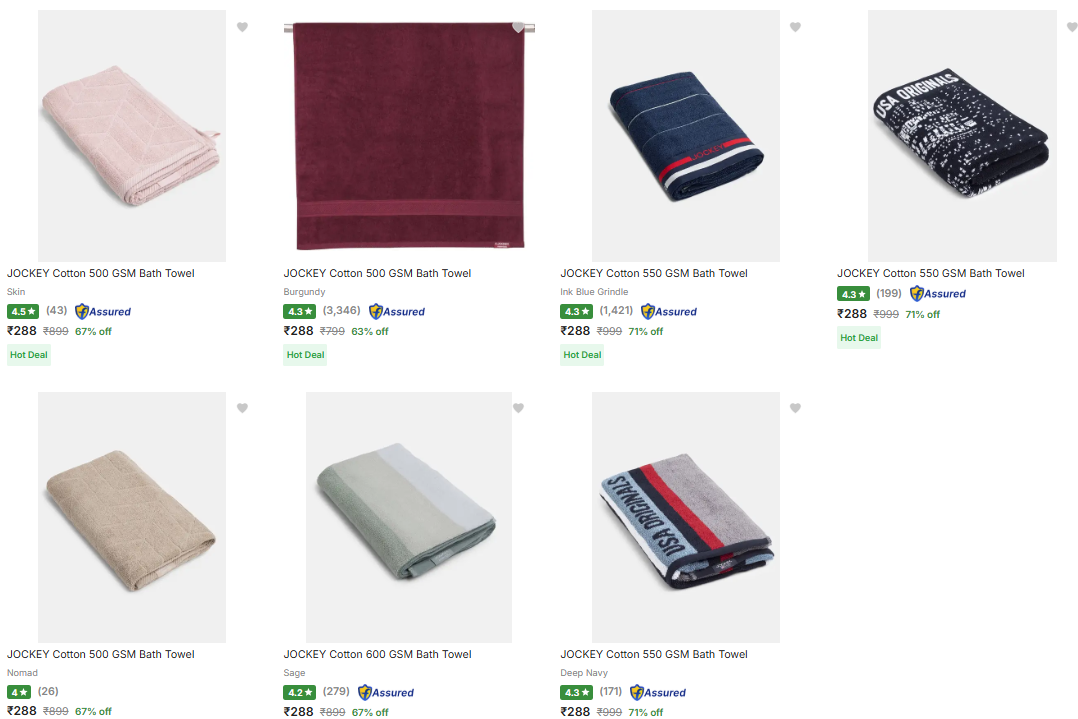Screen dimensions: 1078x719
Task: Click wishlist heart on Sage towel
Action: [x=518, y=408]
